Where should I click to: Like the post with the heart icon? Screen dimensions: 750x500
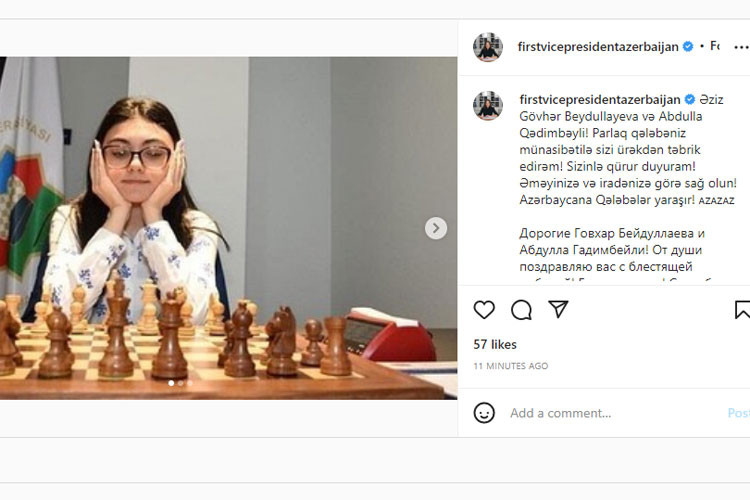(x=484, y=310)
